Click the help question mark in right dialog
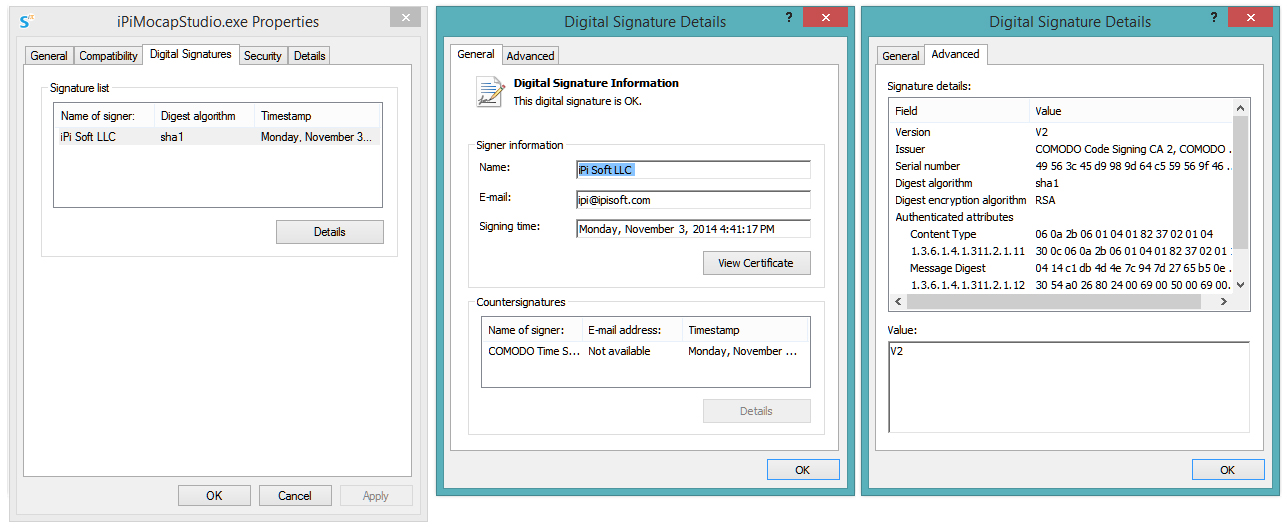This screenshot has height=532, width=1287. (x=1214, y=18)
